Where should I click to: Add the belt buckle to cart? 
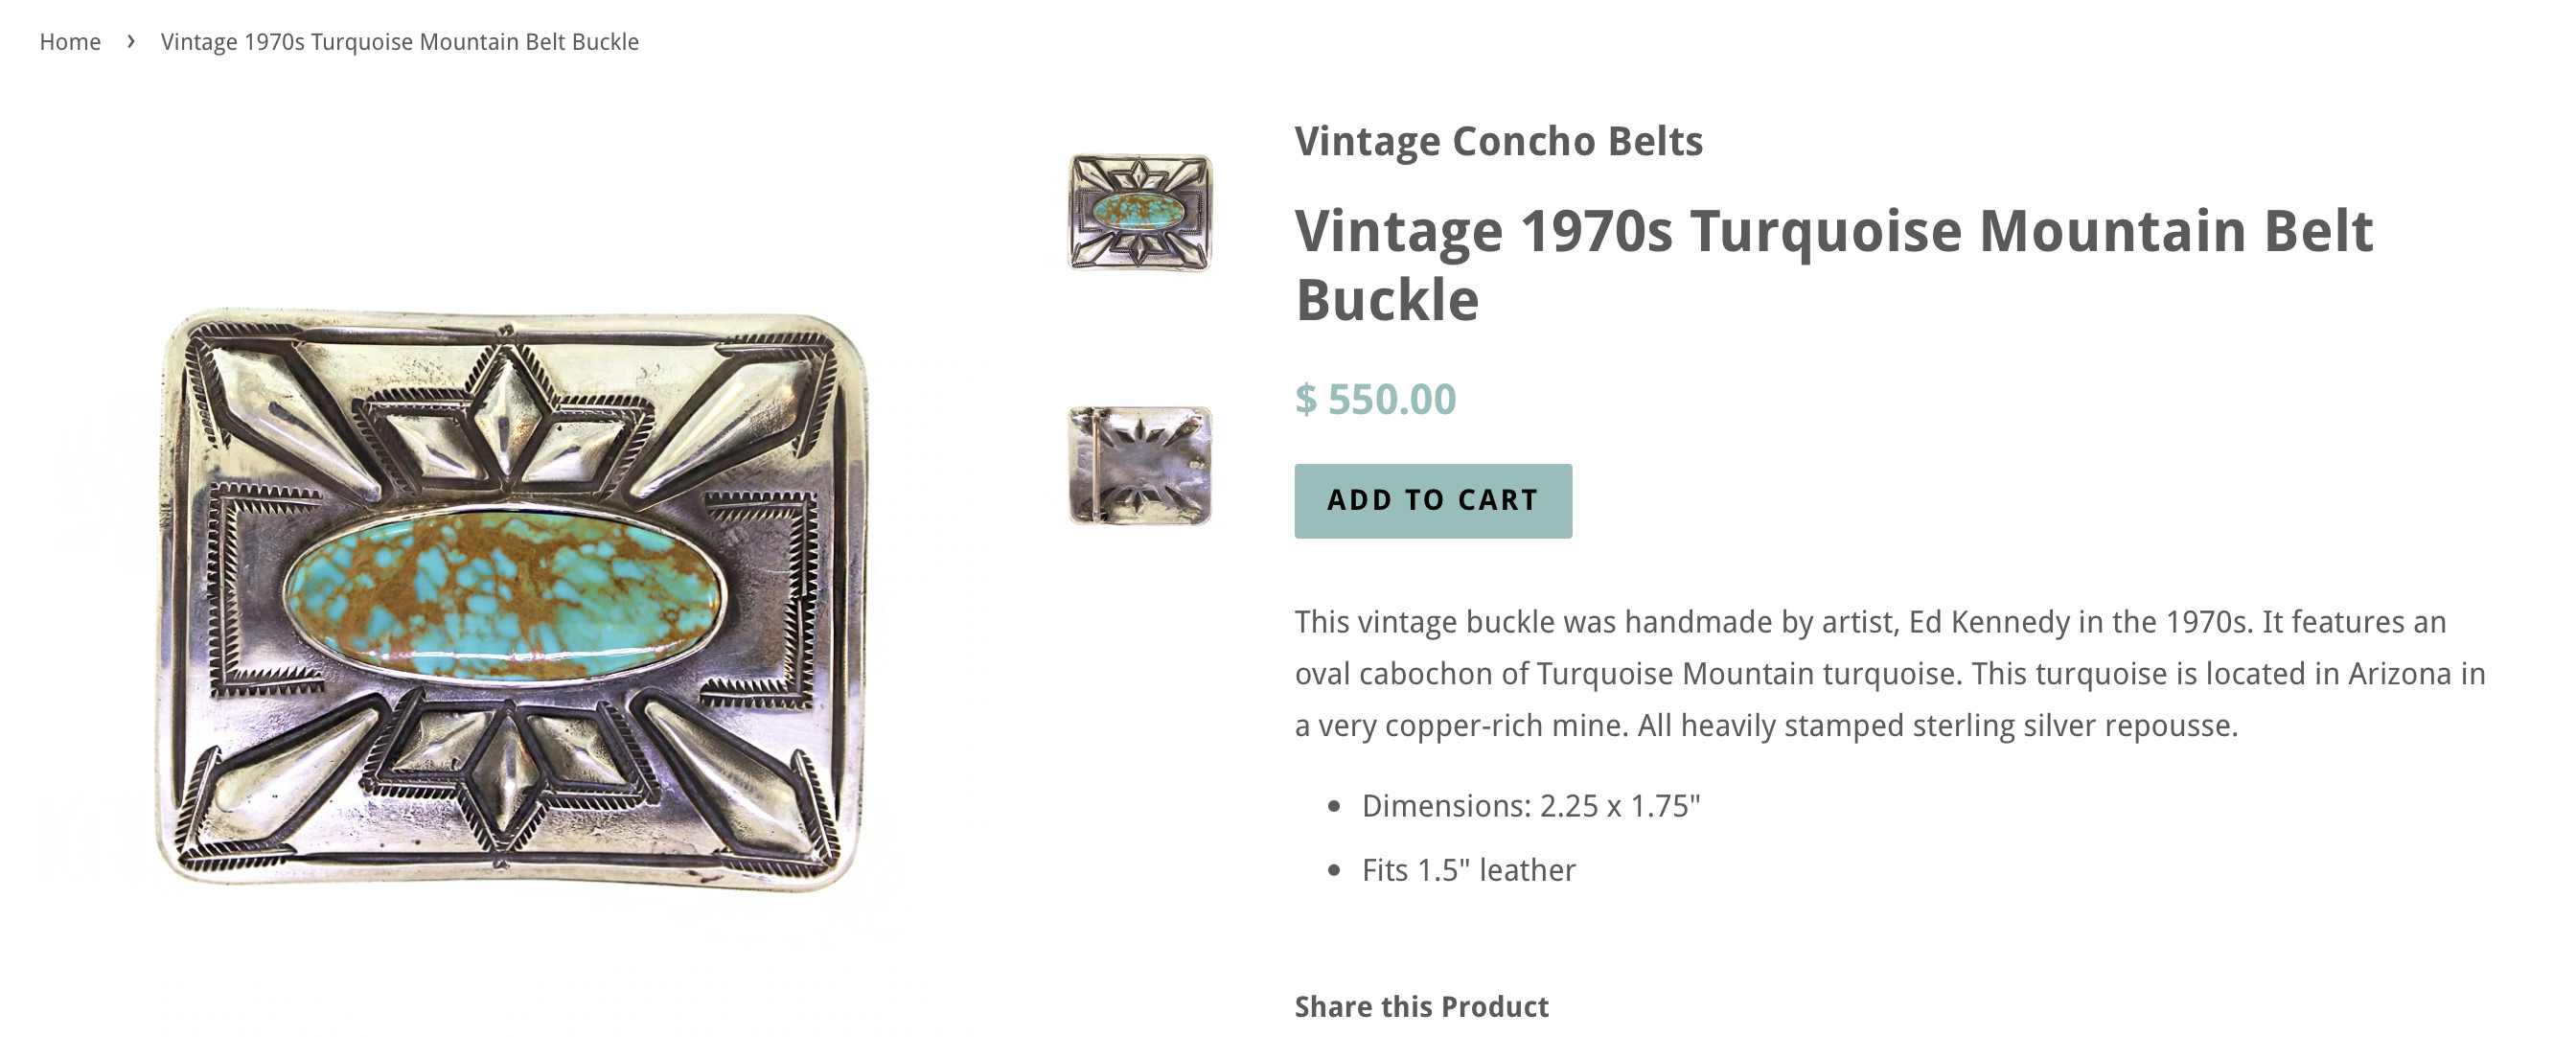[x=1432, y=501]
